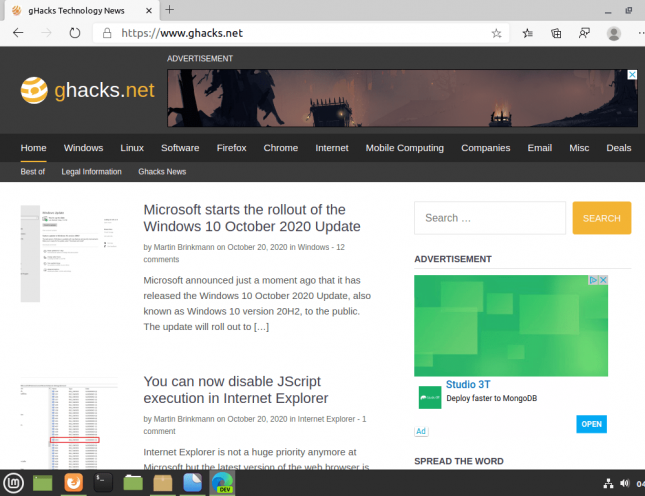The image size is (645, 496).
Task: Open the beige package folder in the taskbar
Action: [x=162, y=483]
